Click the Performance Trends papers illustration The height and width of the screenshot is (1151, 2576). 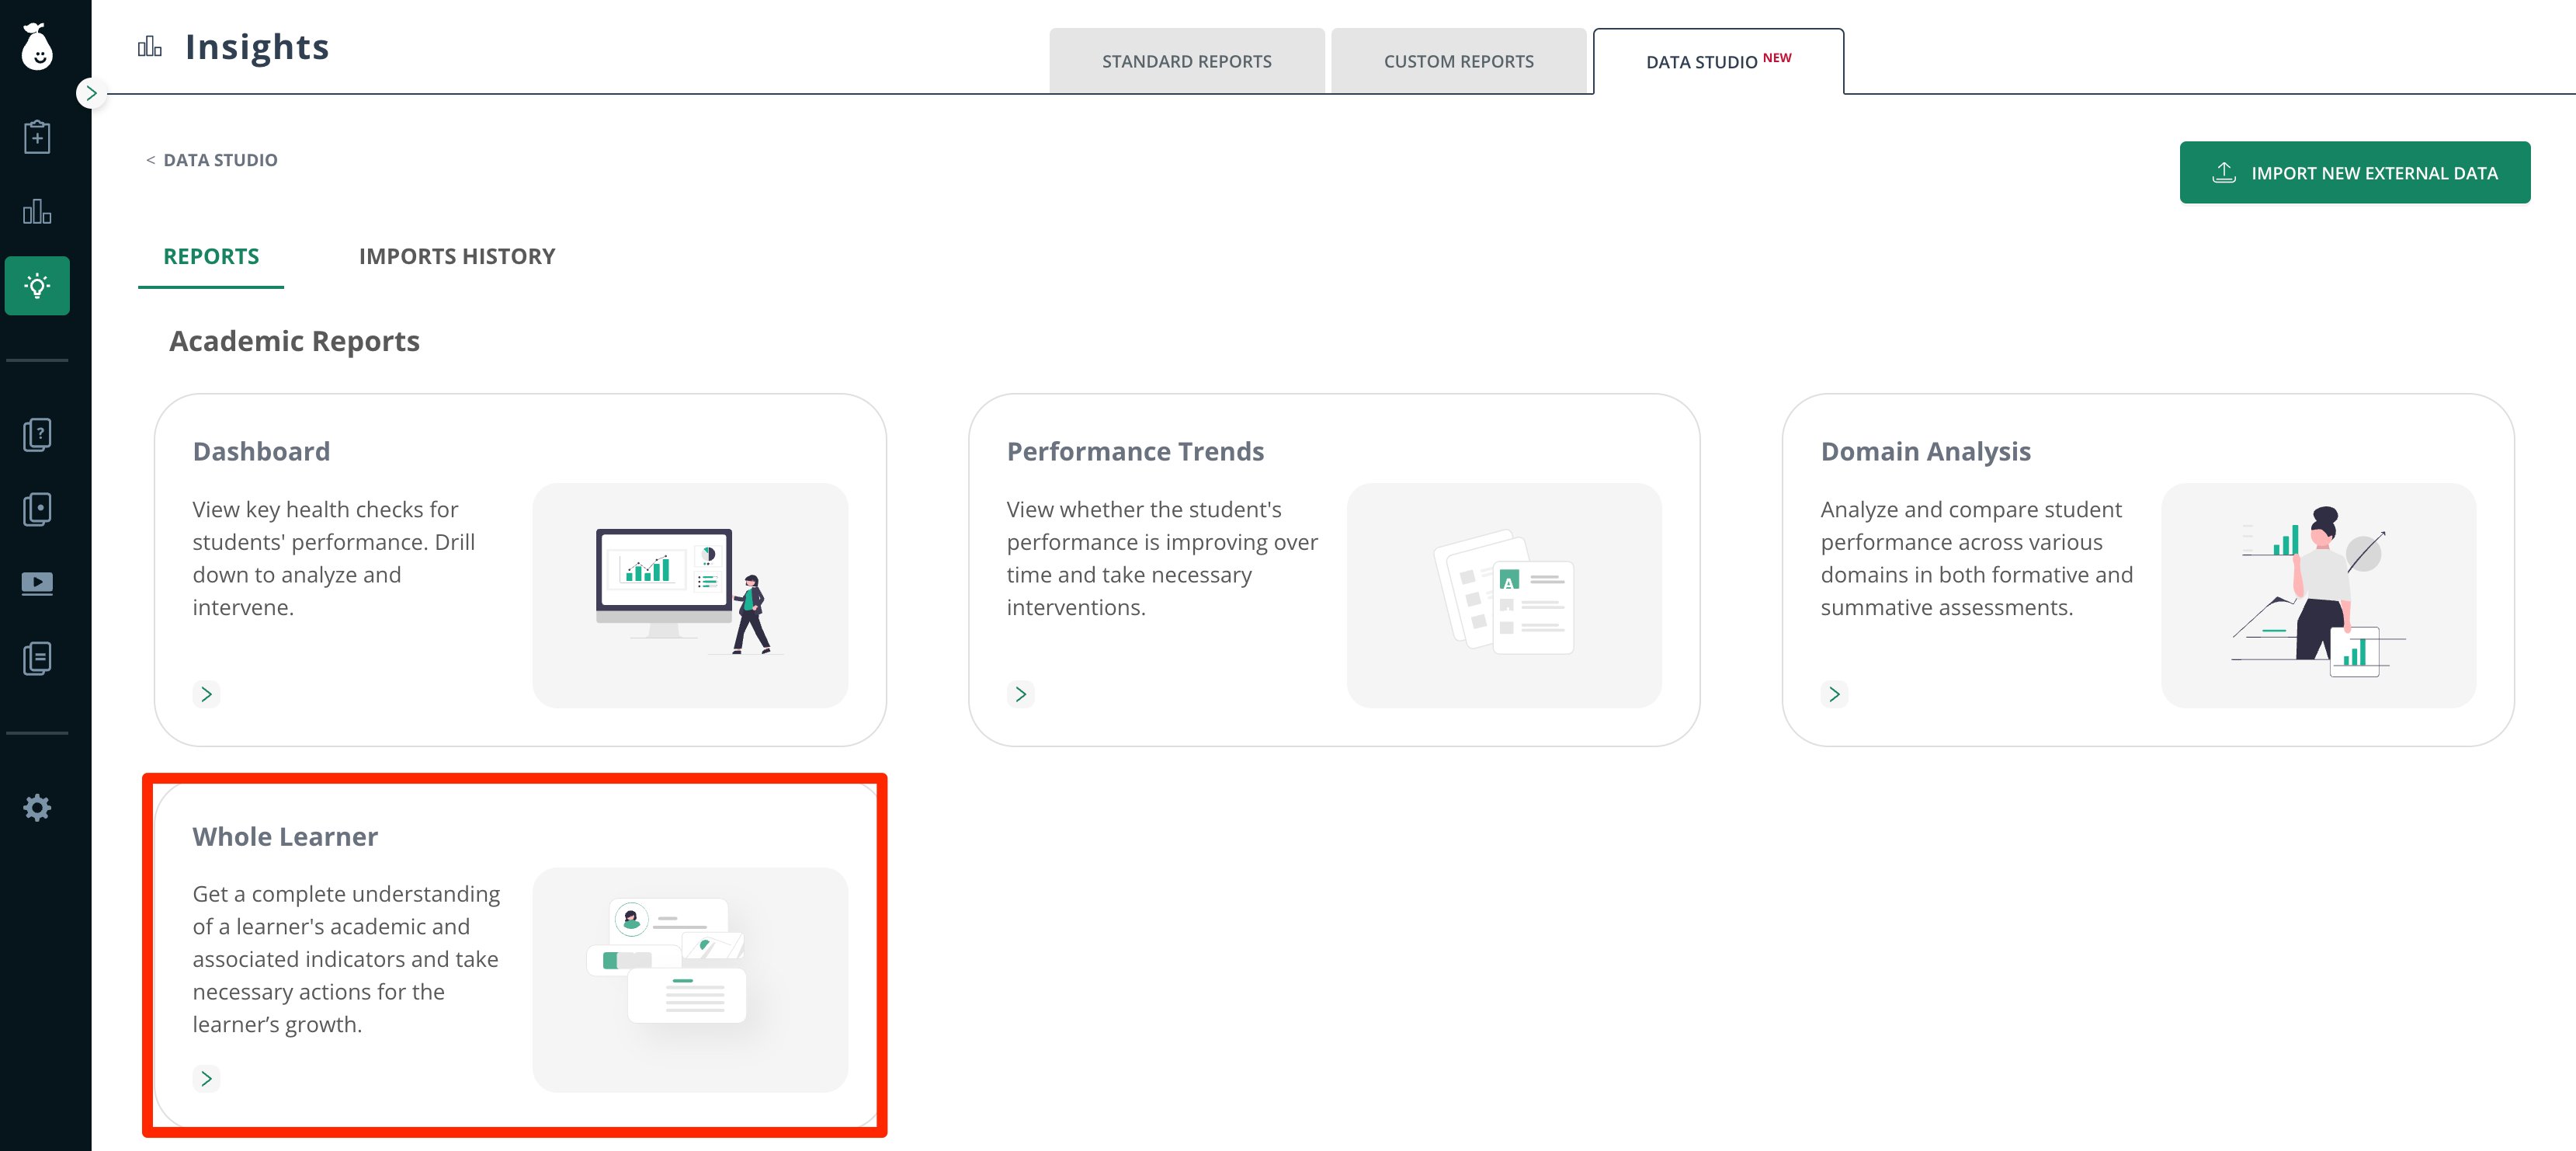coord(1504,595)
